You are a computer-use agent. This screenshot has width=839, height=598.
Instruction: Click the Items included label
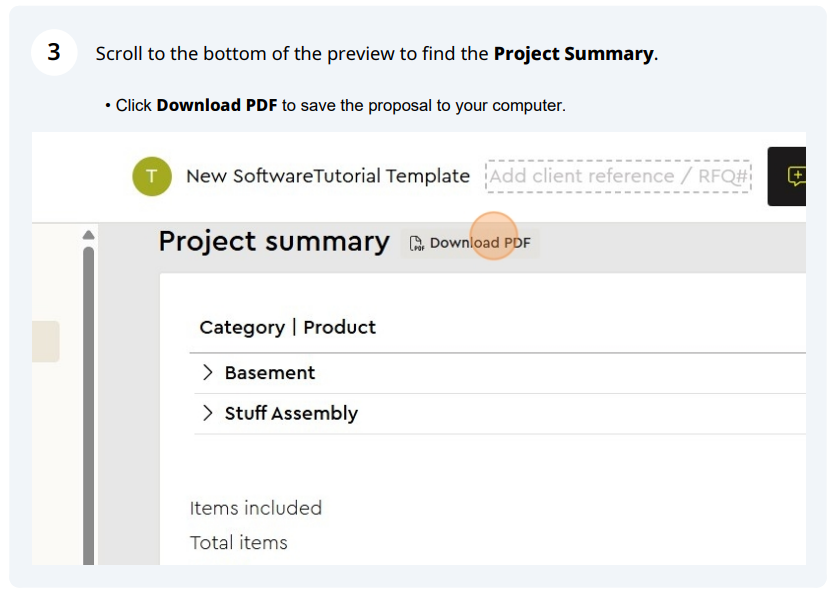256,508
